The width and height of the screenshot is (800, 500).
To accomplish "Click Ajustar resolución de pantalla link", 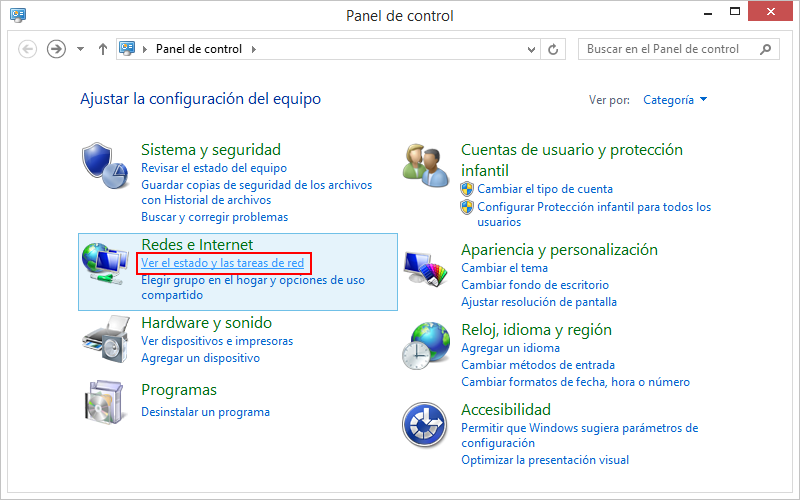I will point(539,302).
